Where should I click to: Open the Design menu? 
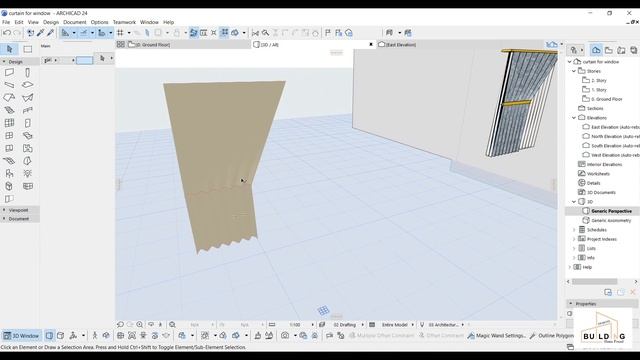click(51, 22)
